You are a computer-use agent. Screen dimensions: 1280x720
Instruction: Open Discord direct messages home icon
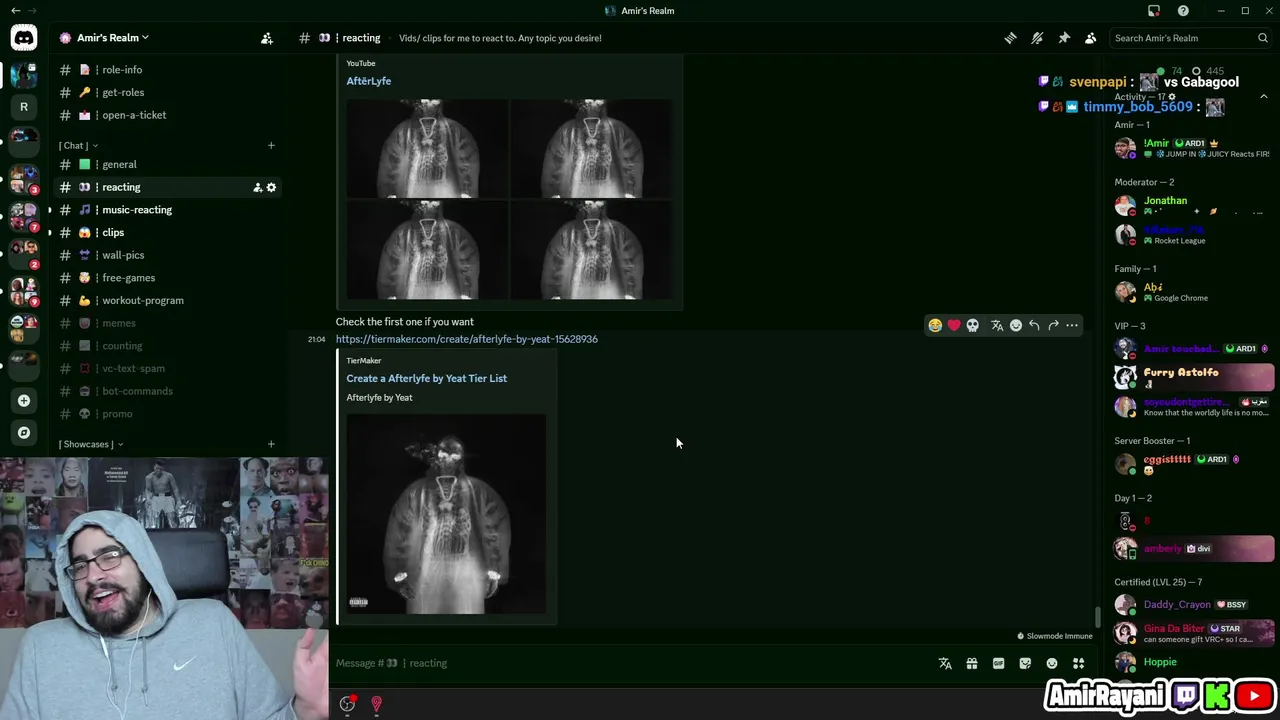coord(23,38)
